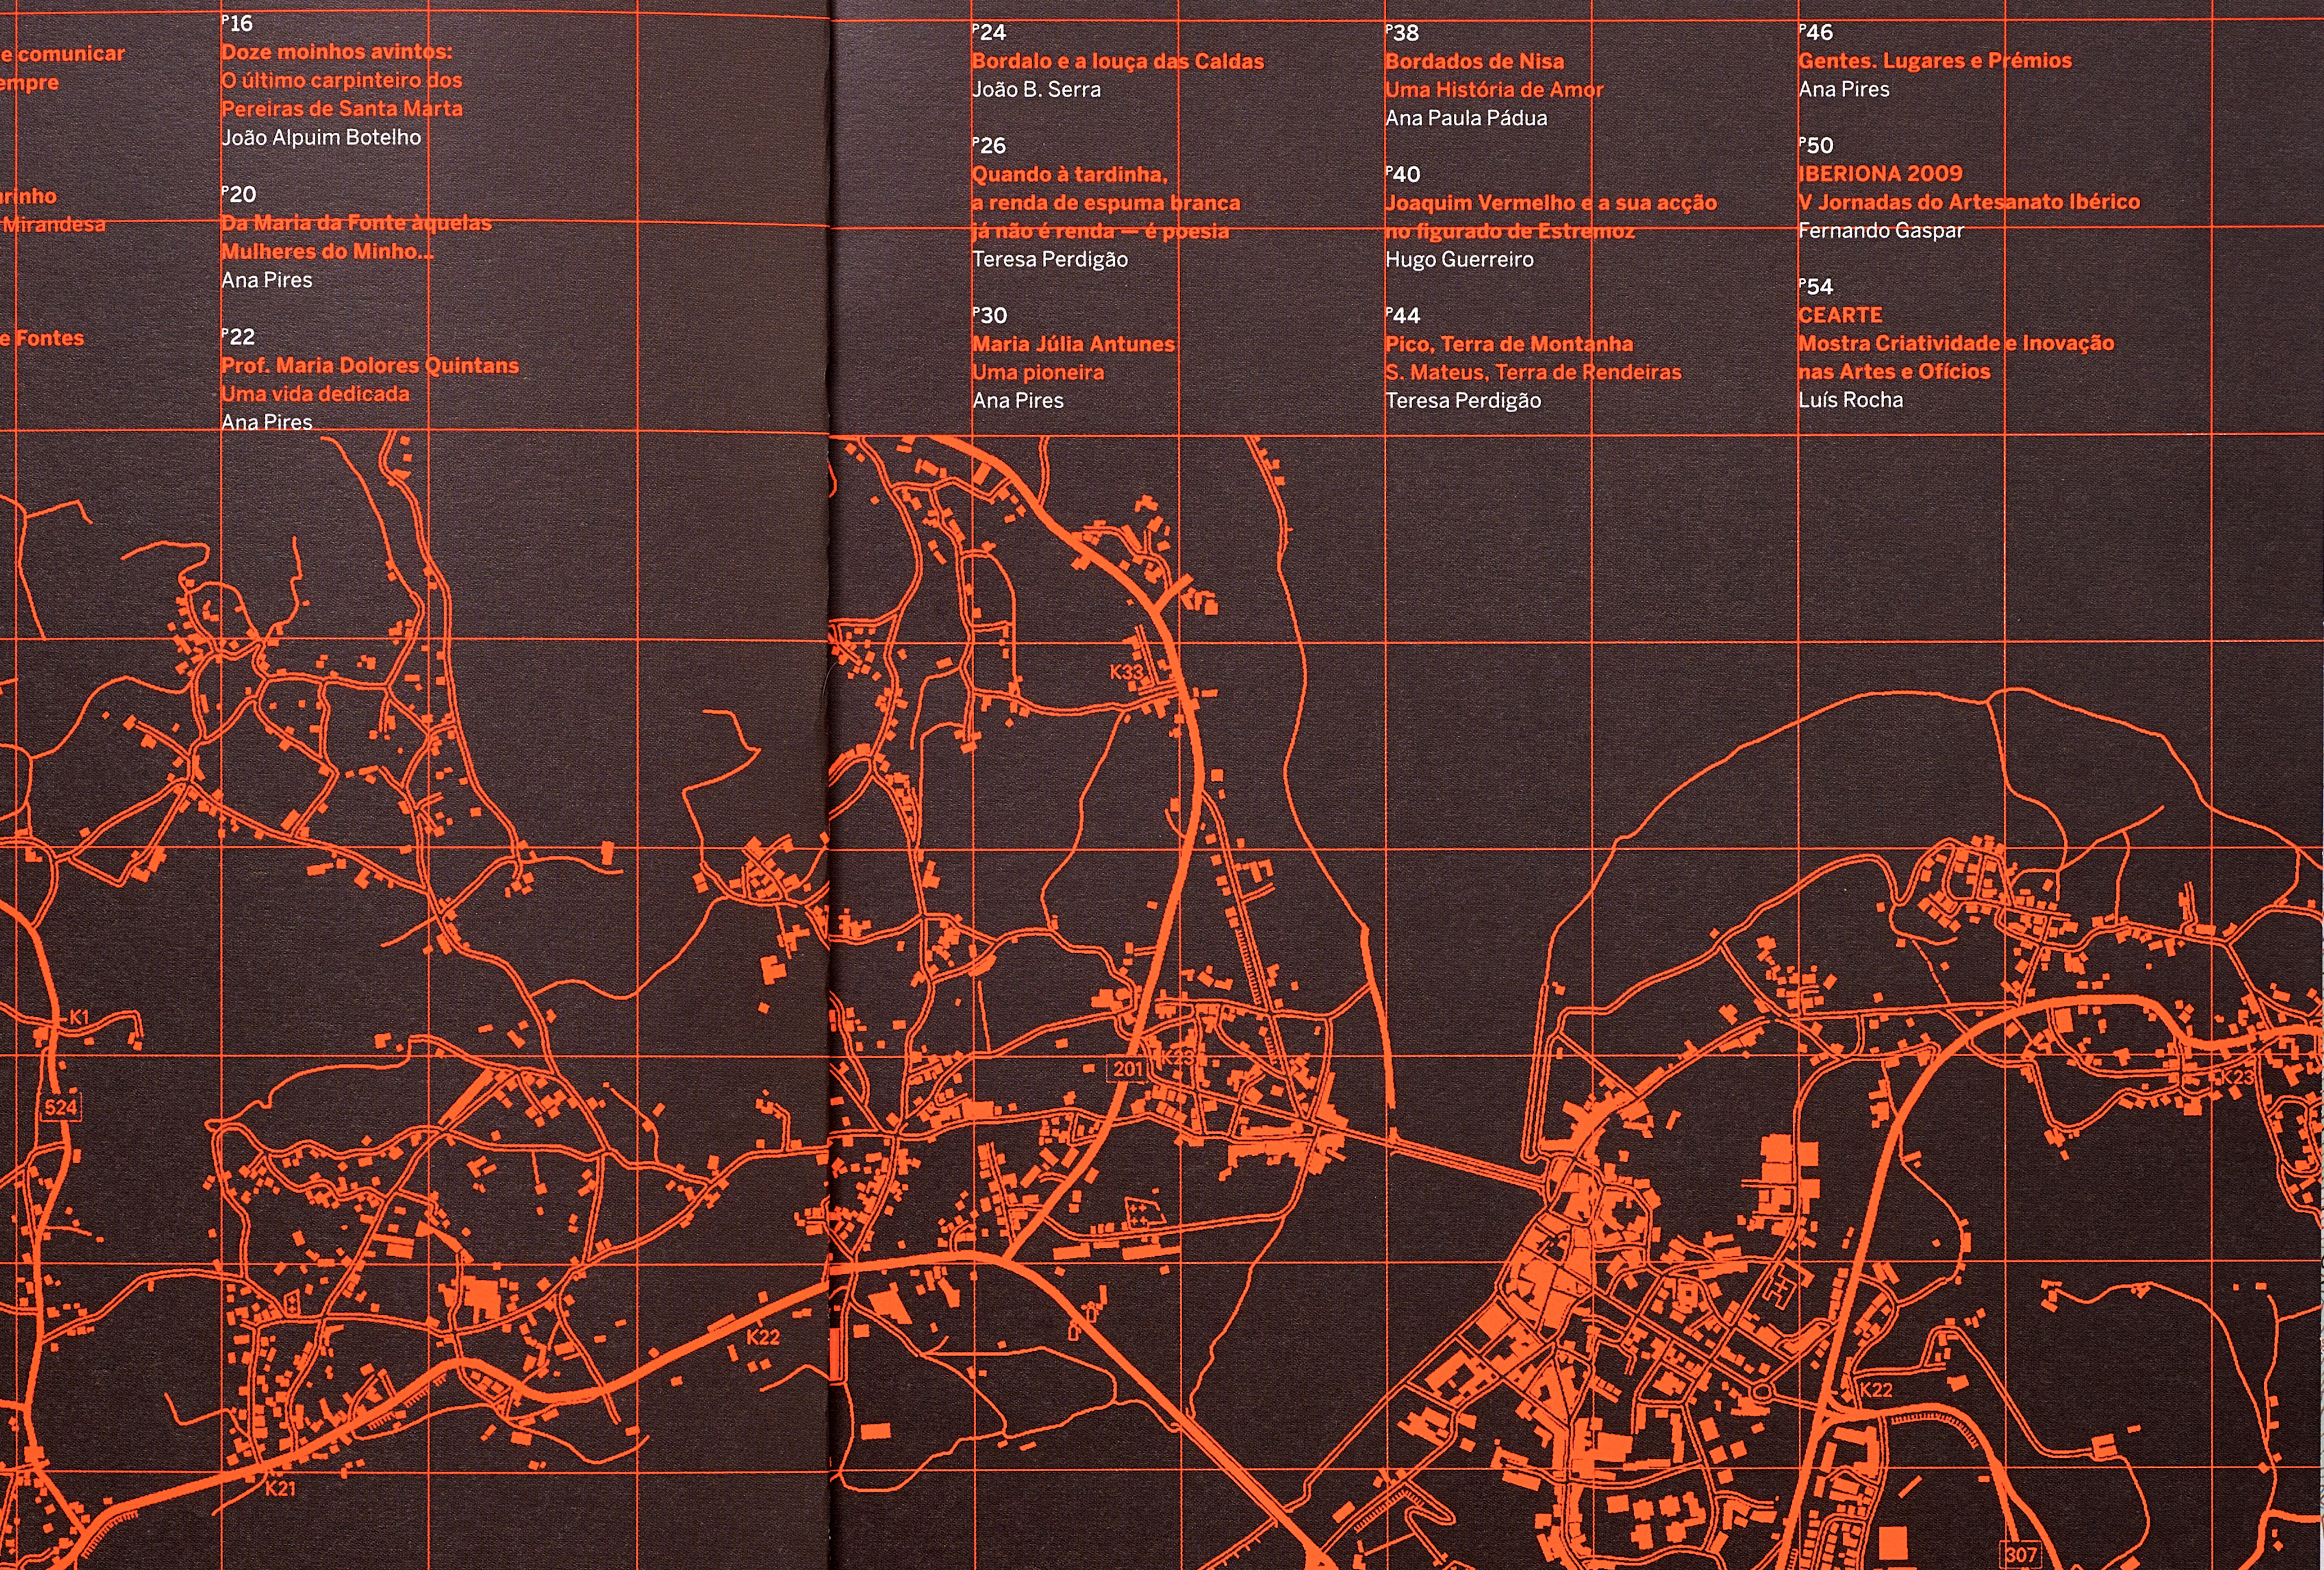2324x1570 pixels.
Task: Click author name 'João Alpuim Botelho'
Action: tap(321, 137)
